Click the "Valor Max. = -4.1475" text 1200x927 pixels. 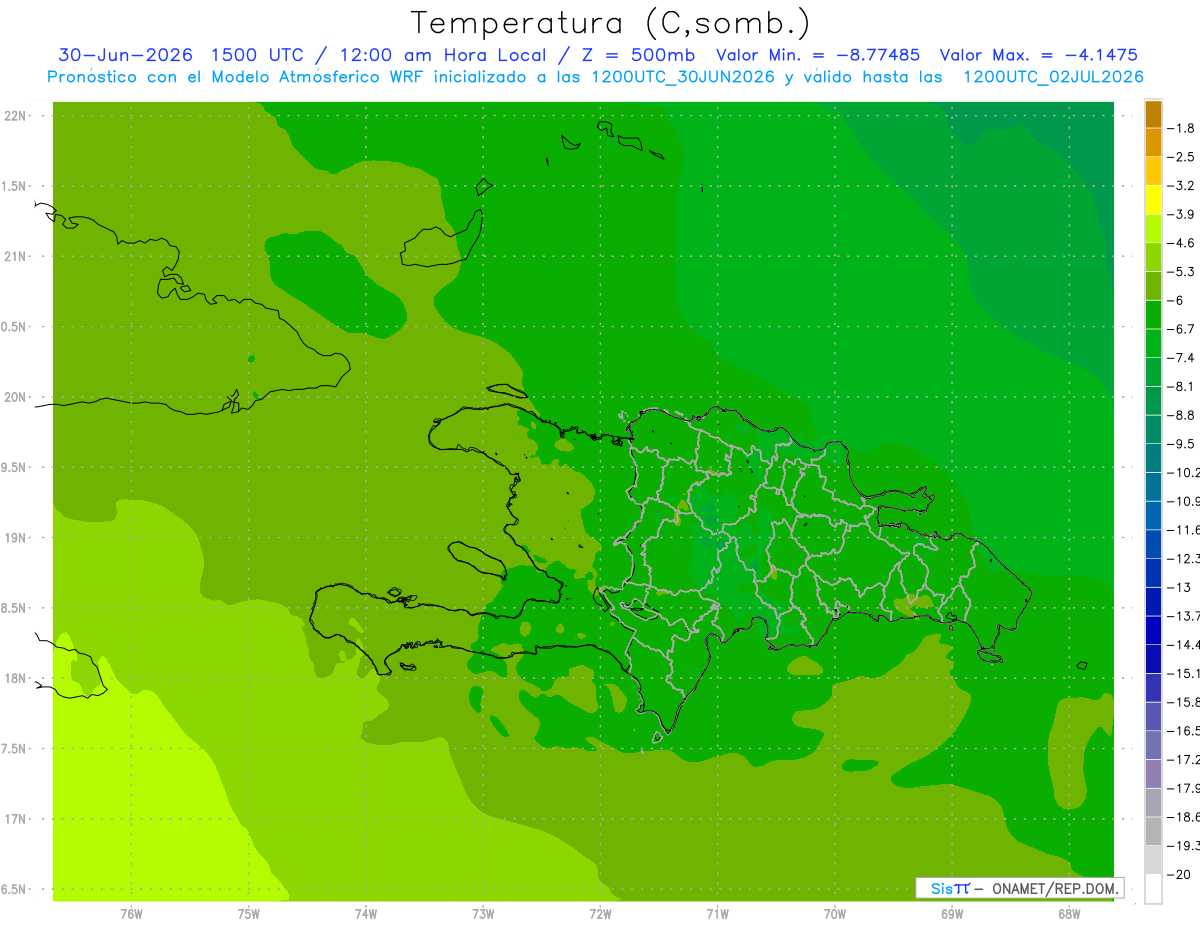(x=1039, y=55)
